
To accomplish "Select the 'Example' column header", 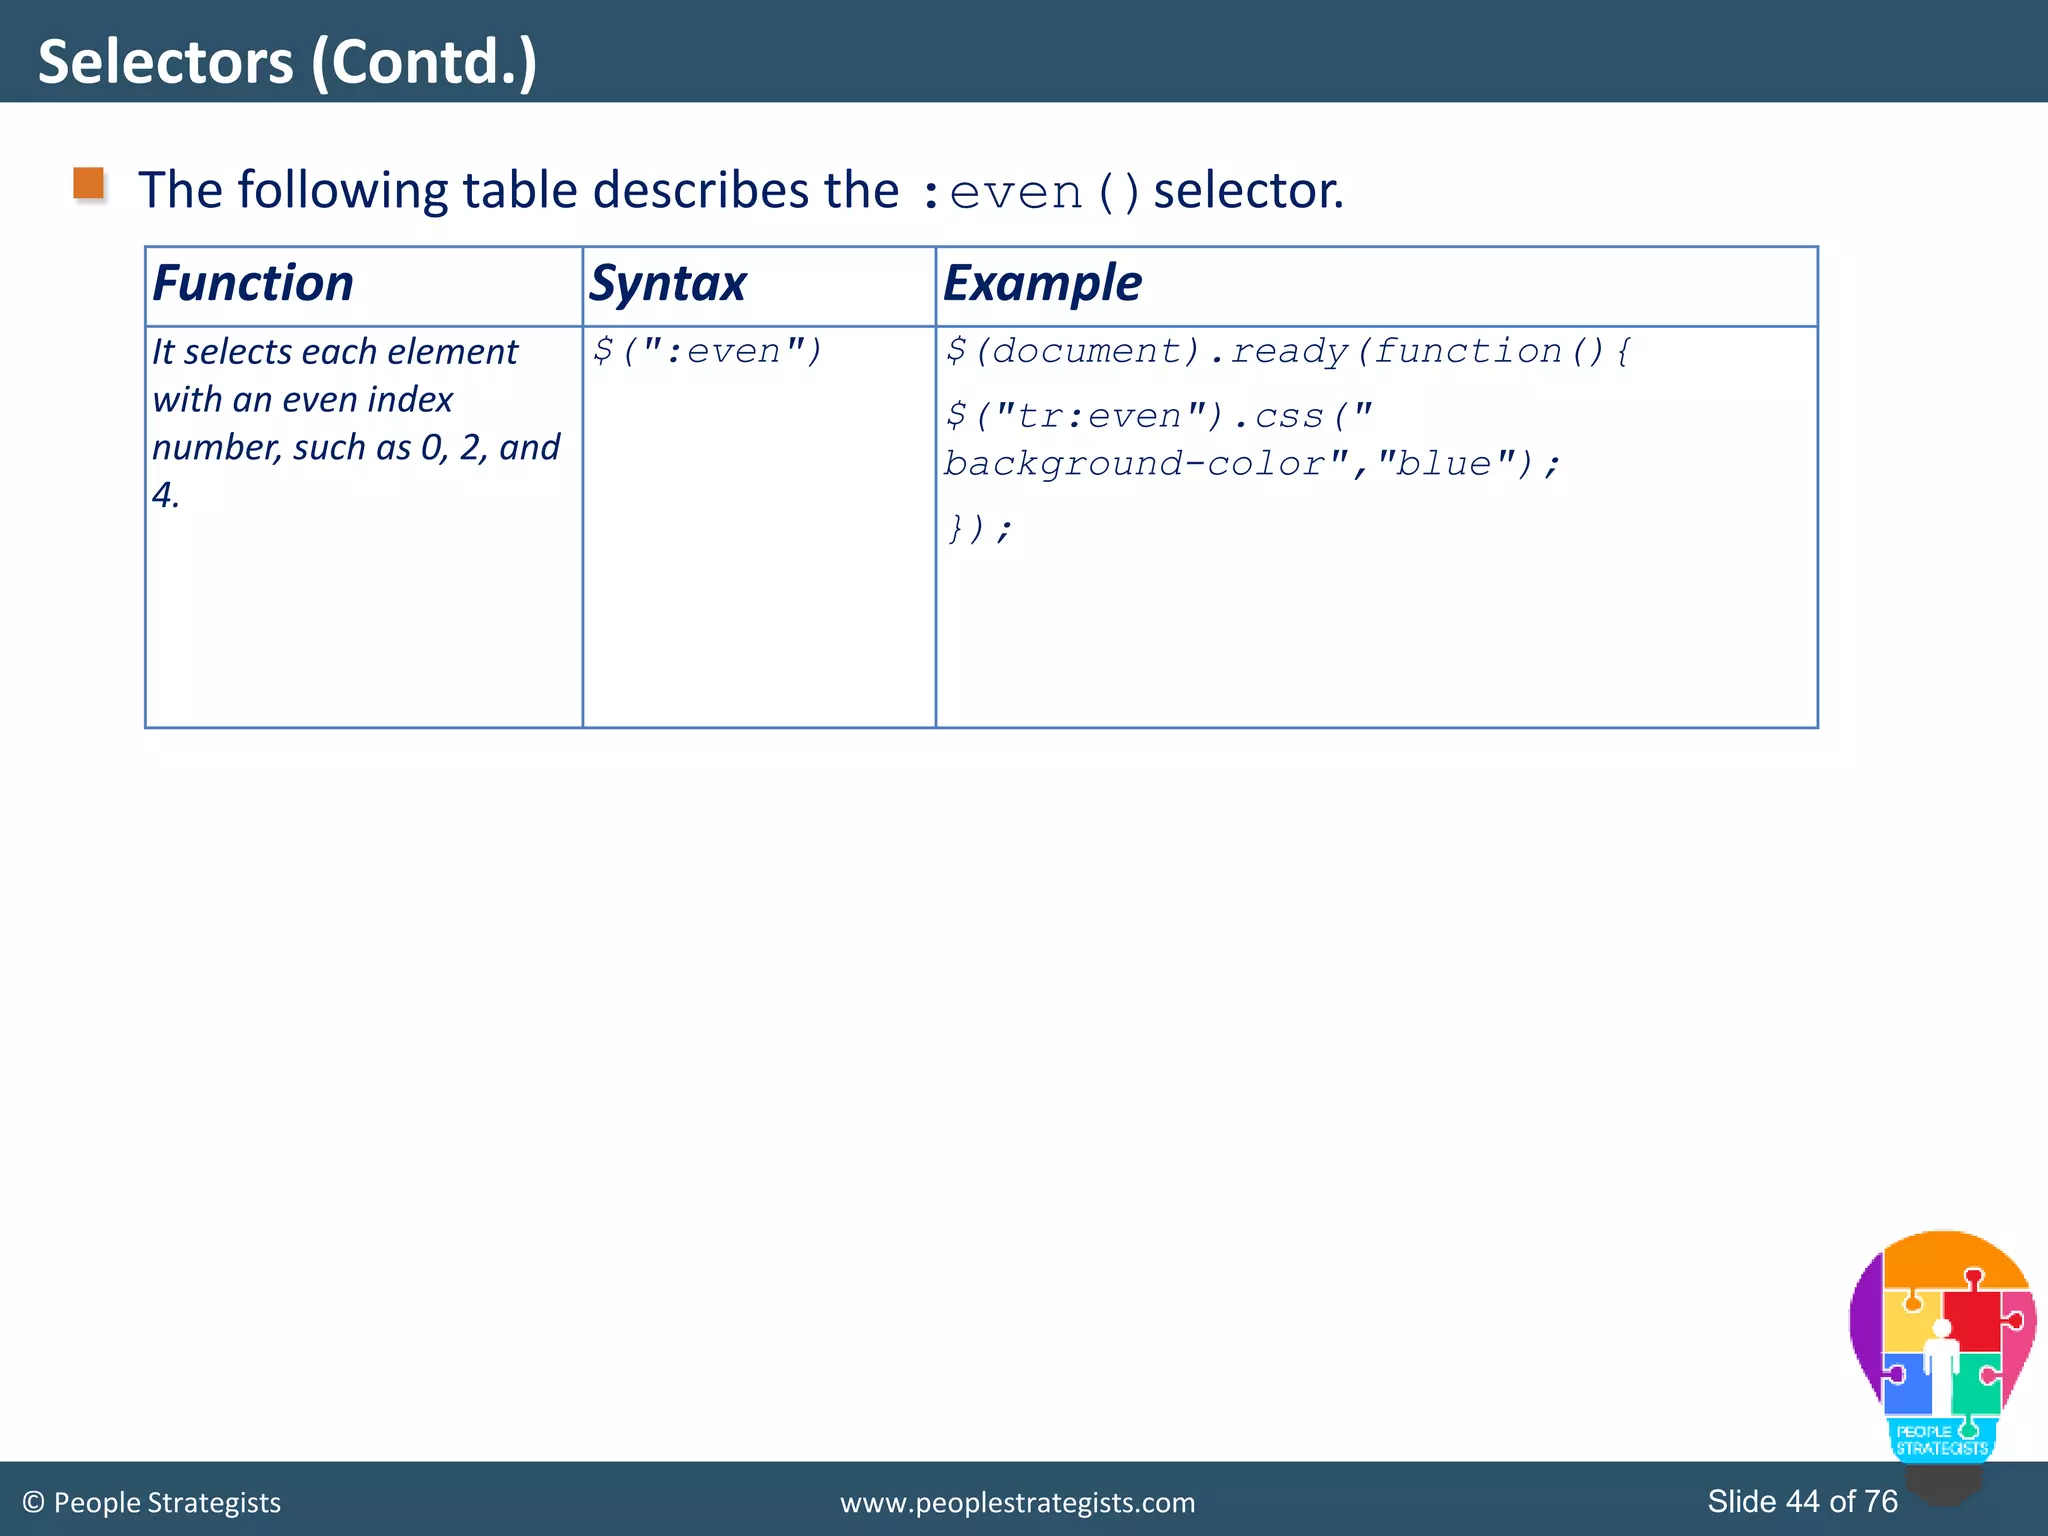I will click(x=1042, y=283).
